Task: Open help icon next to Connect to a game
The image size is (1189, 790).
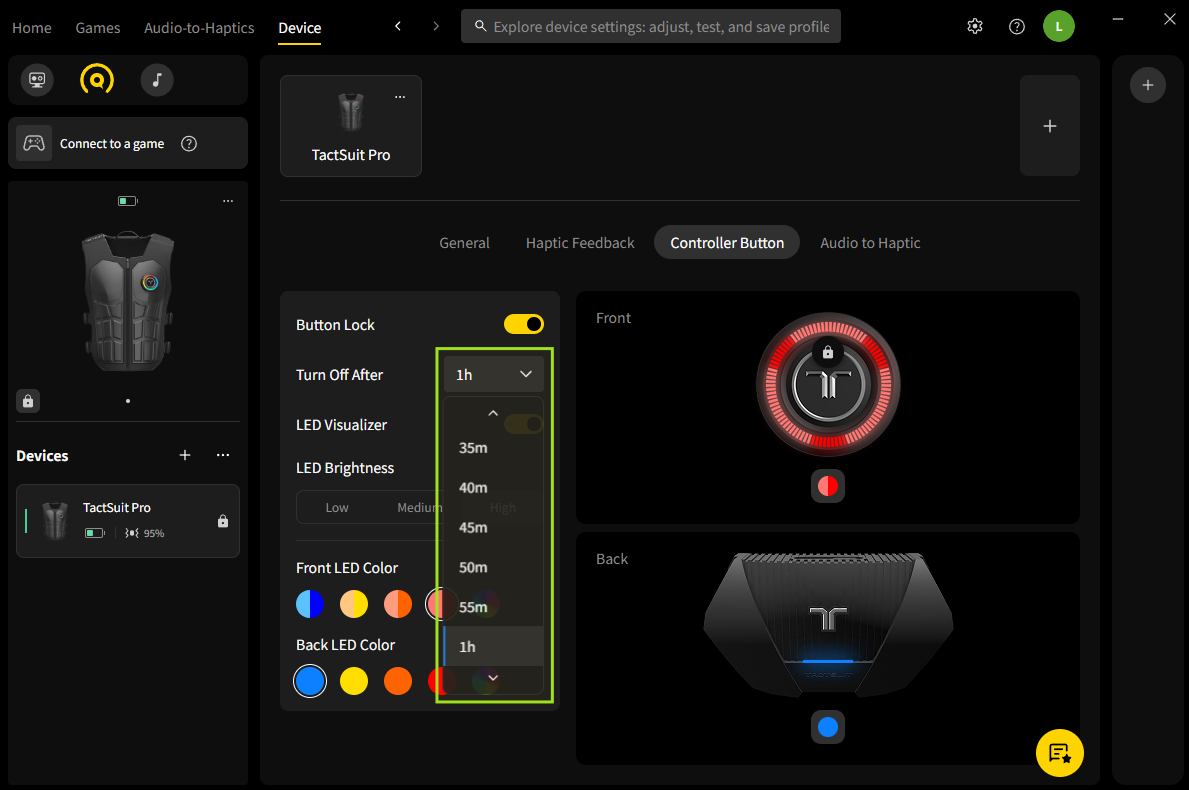Action: (189, 143)
